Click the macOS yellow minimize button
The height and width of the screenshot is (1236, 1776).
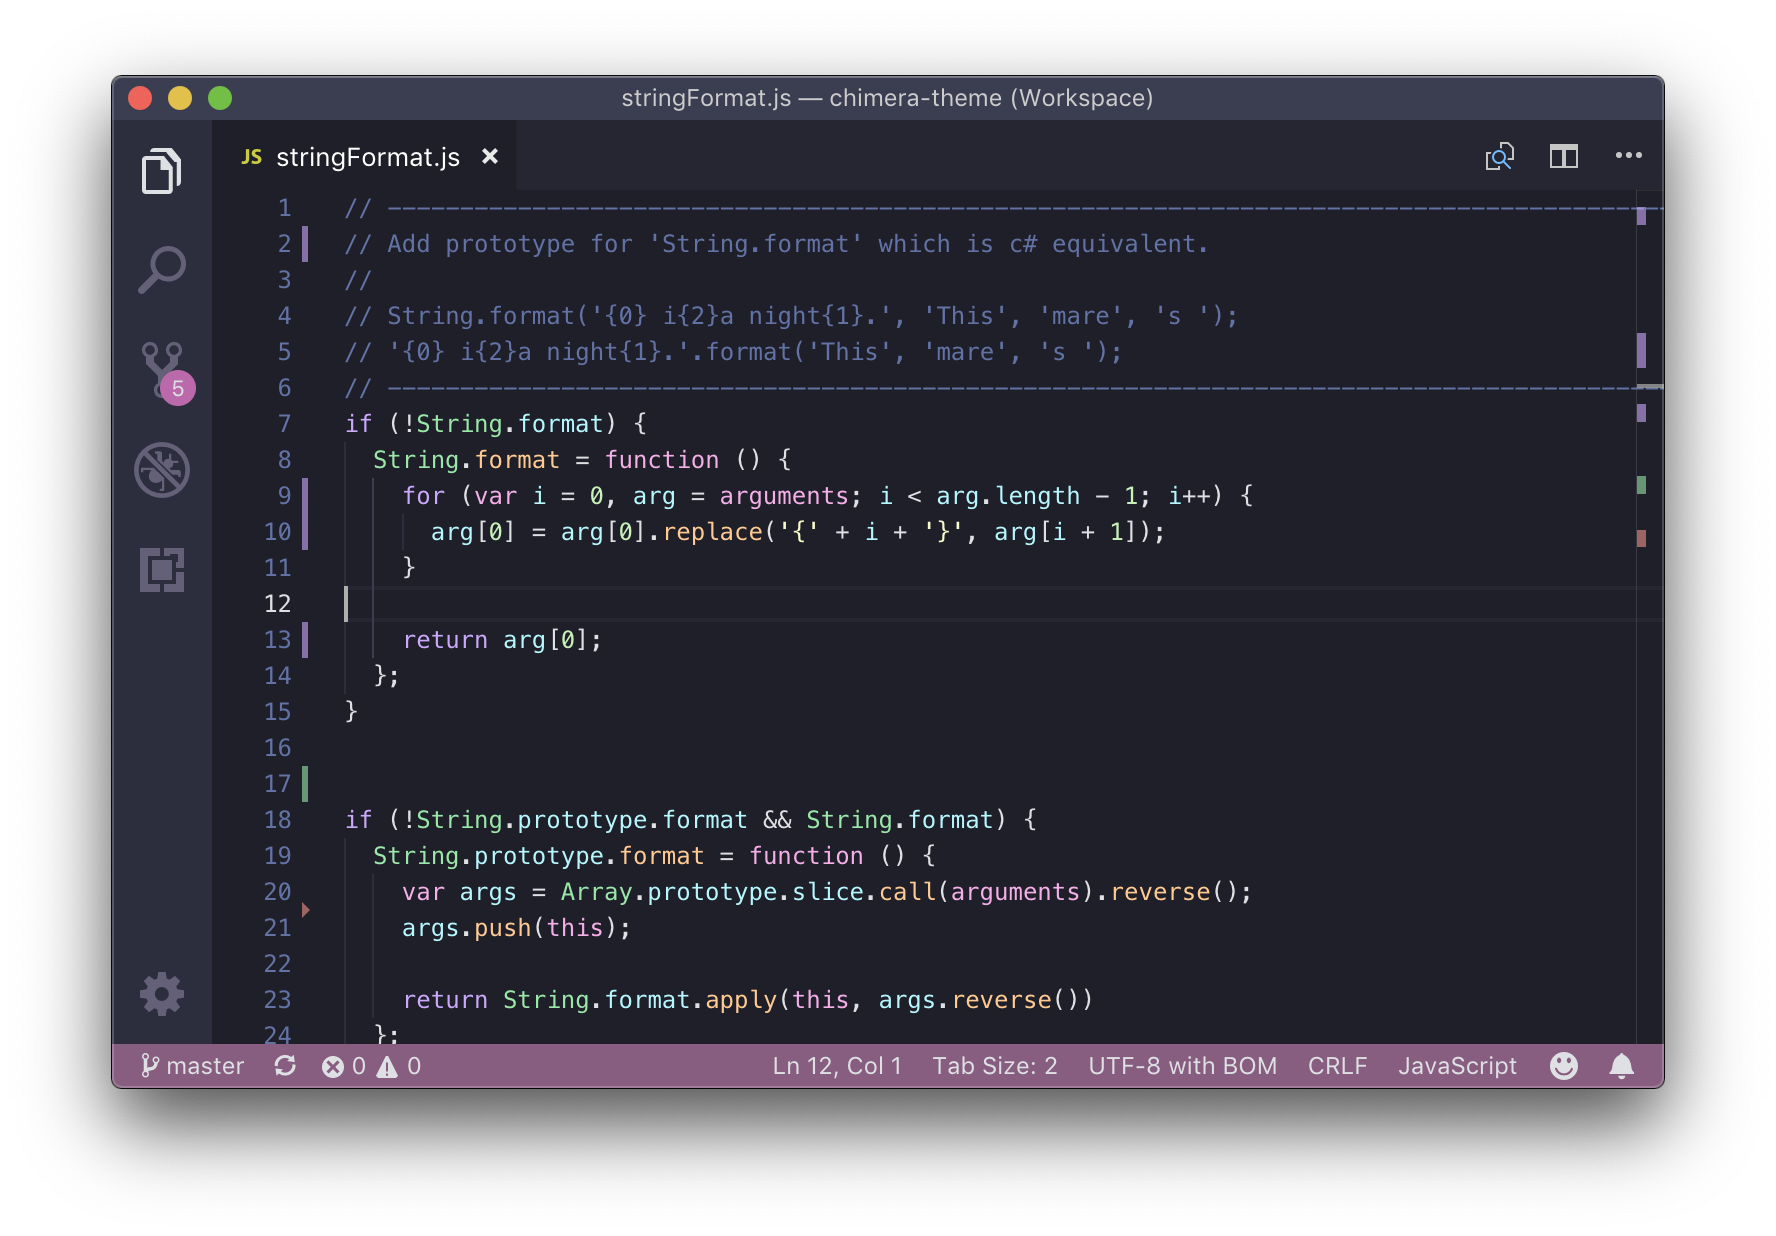180,98
